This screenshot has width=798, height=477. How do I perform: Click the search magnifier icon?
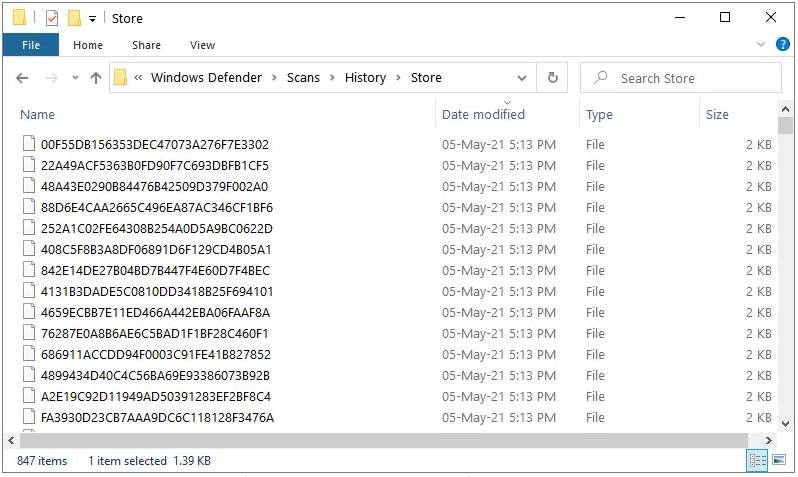[x=601, y=77]
